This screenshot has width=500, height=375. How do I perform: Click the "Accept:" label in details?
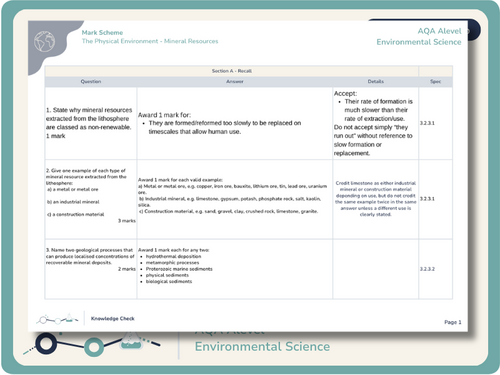click(345, 94)
